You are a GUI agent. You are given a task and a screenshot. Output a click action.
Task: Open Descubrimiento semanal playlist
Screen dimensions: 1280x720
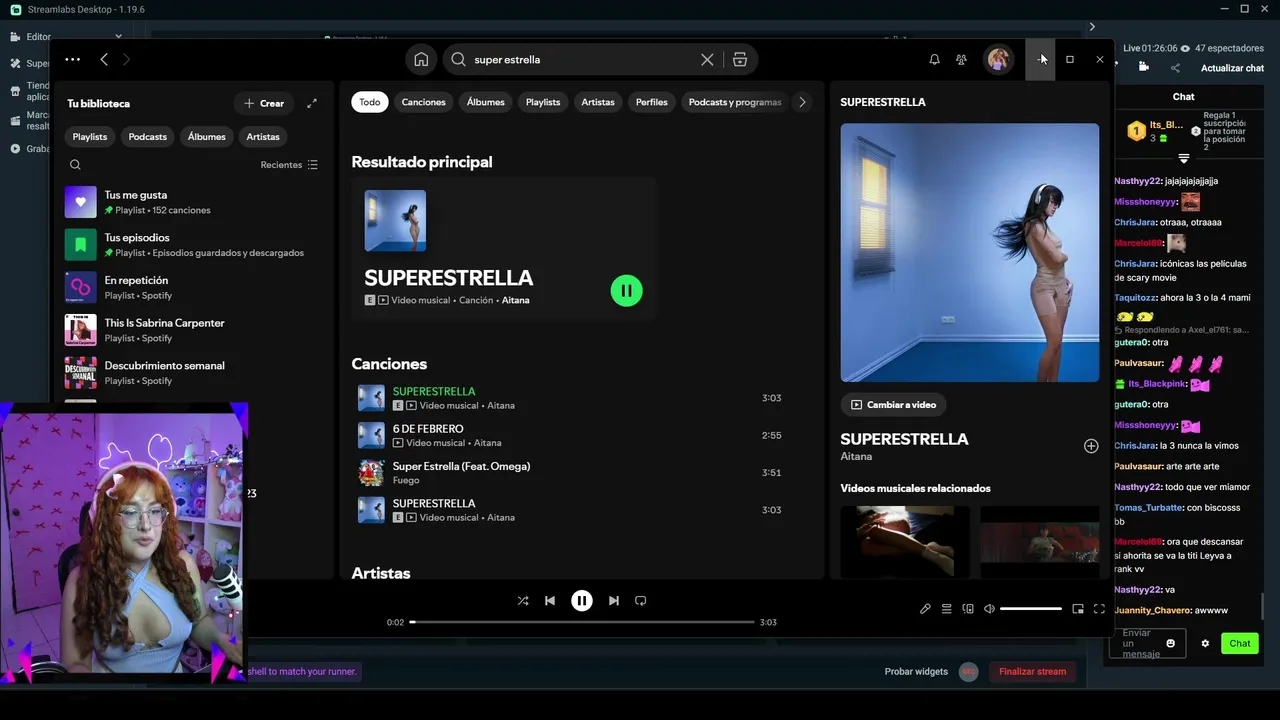click(192, 373)
